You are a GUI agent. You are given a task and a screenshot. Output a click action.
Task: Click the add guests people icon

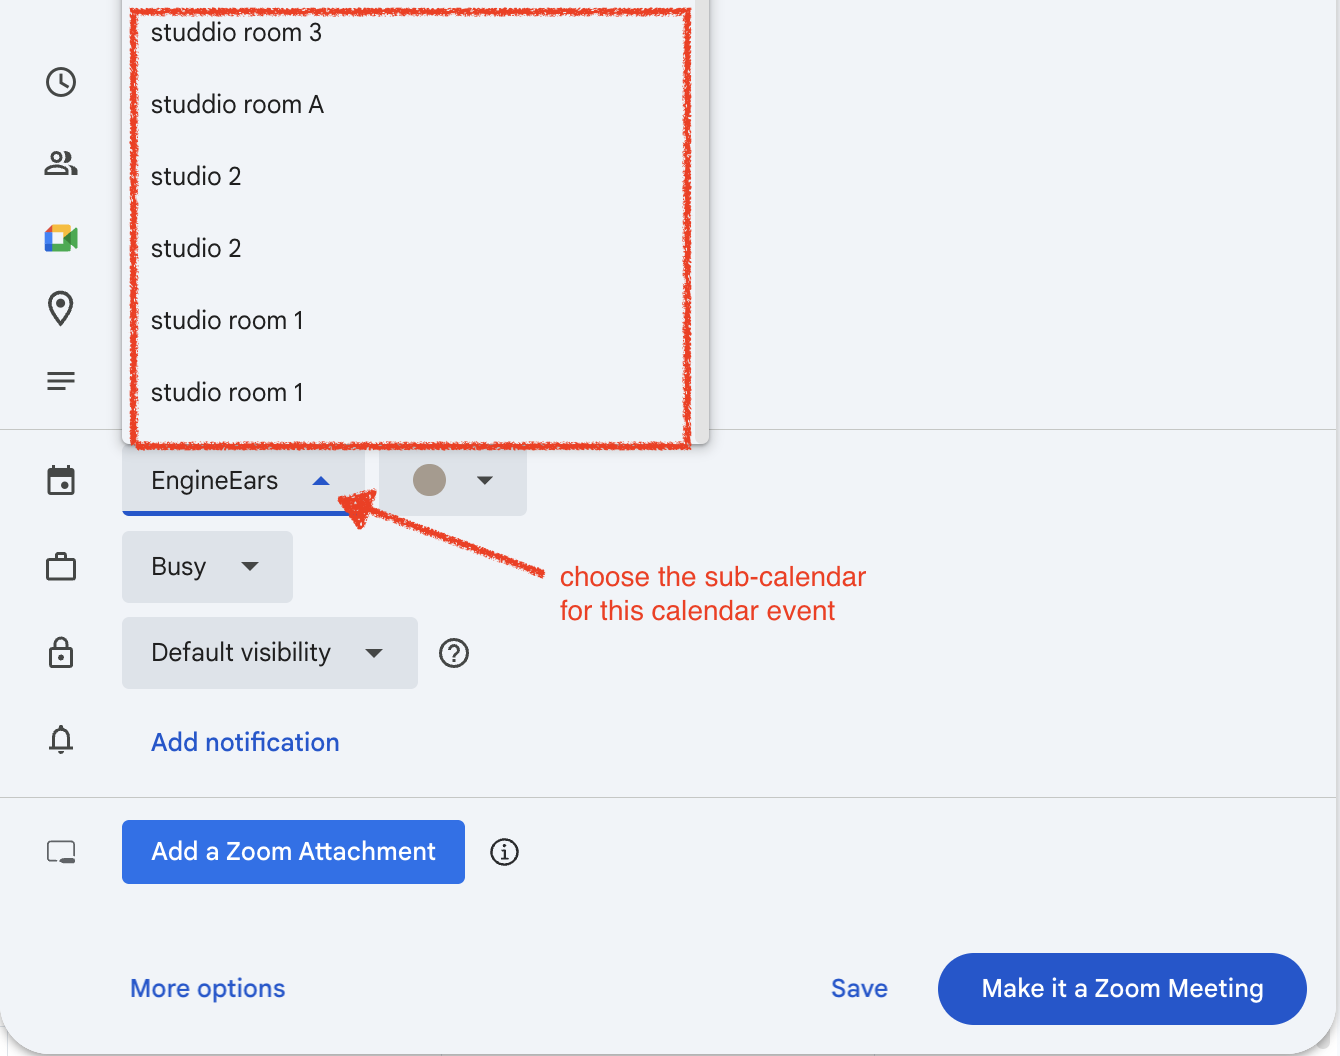61,163
